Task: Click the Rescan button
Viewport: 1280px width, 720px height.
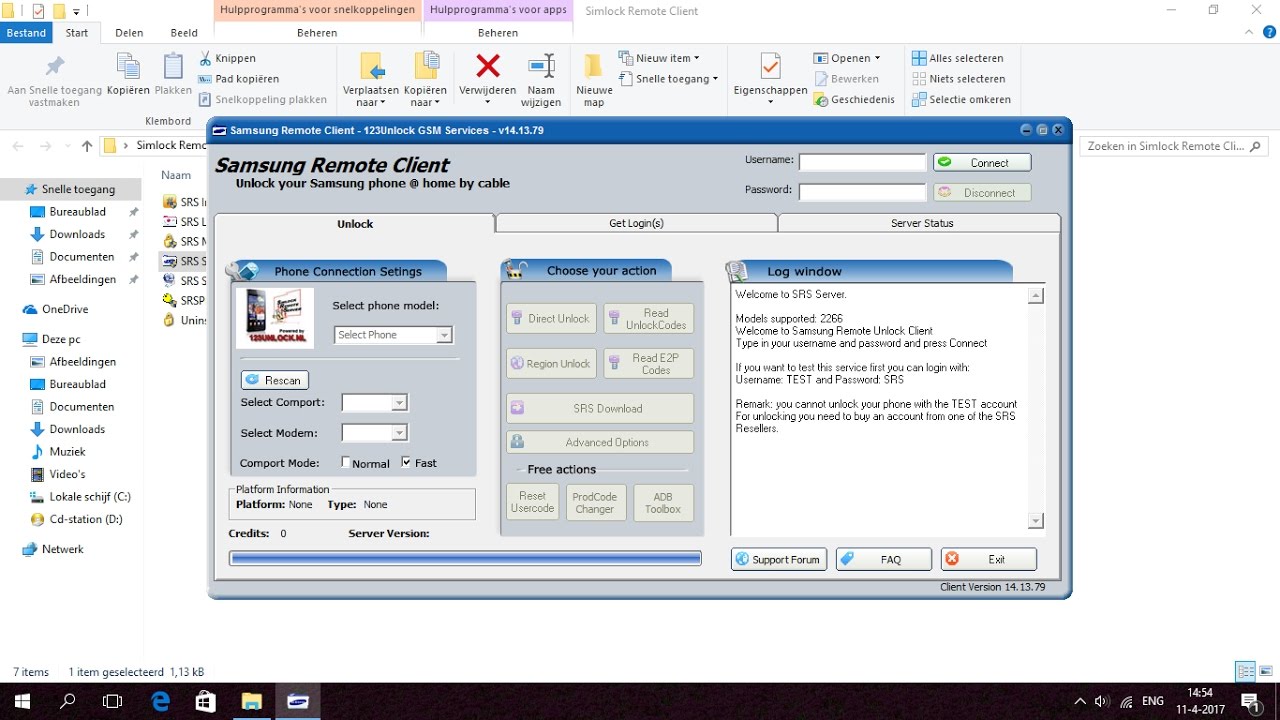Action: click(275, 380)
